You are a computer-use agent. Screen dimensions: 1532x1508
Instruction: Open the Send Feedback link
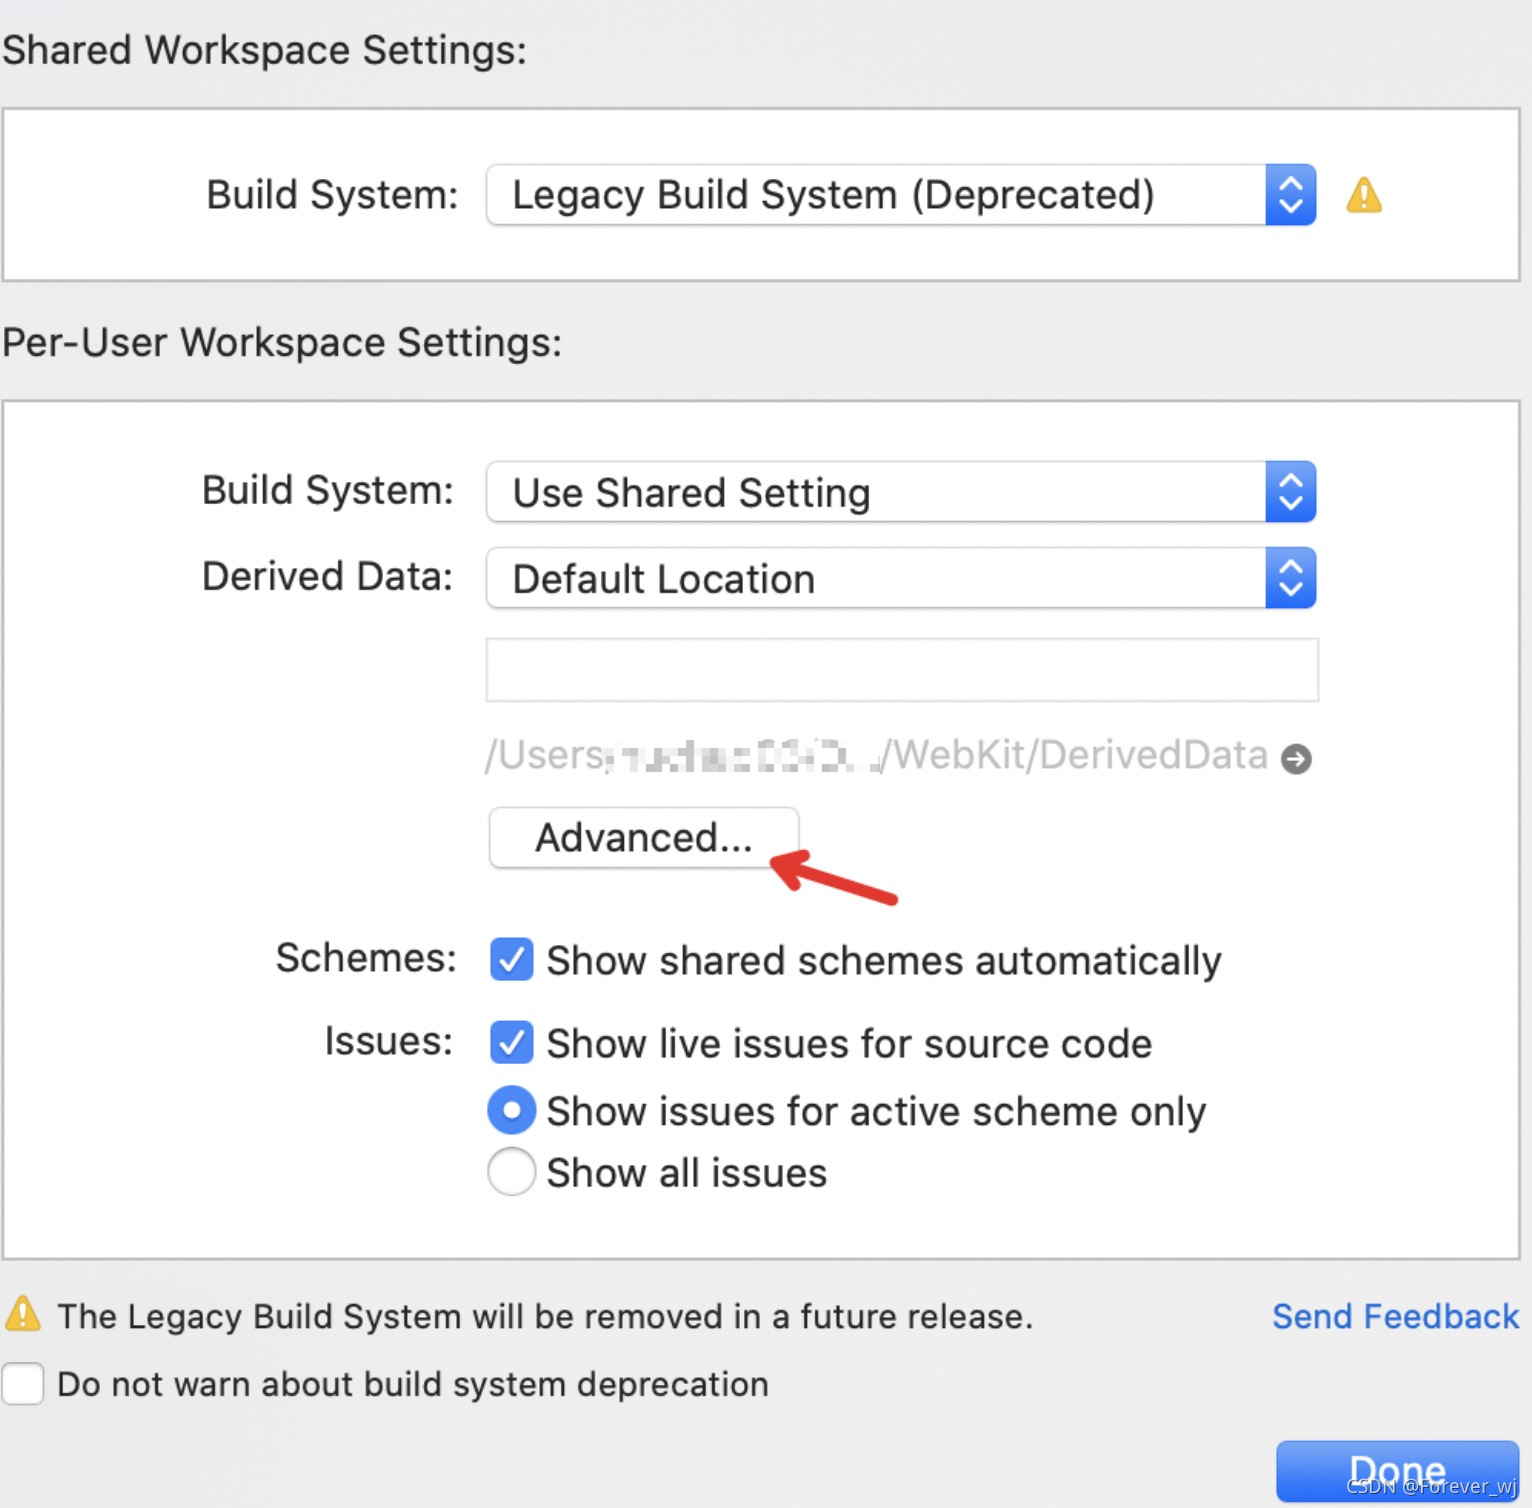(1395, 1316)
